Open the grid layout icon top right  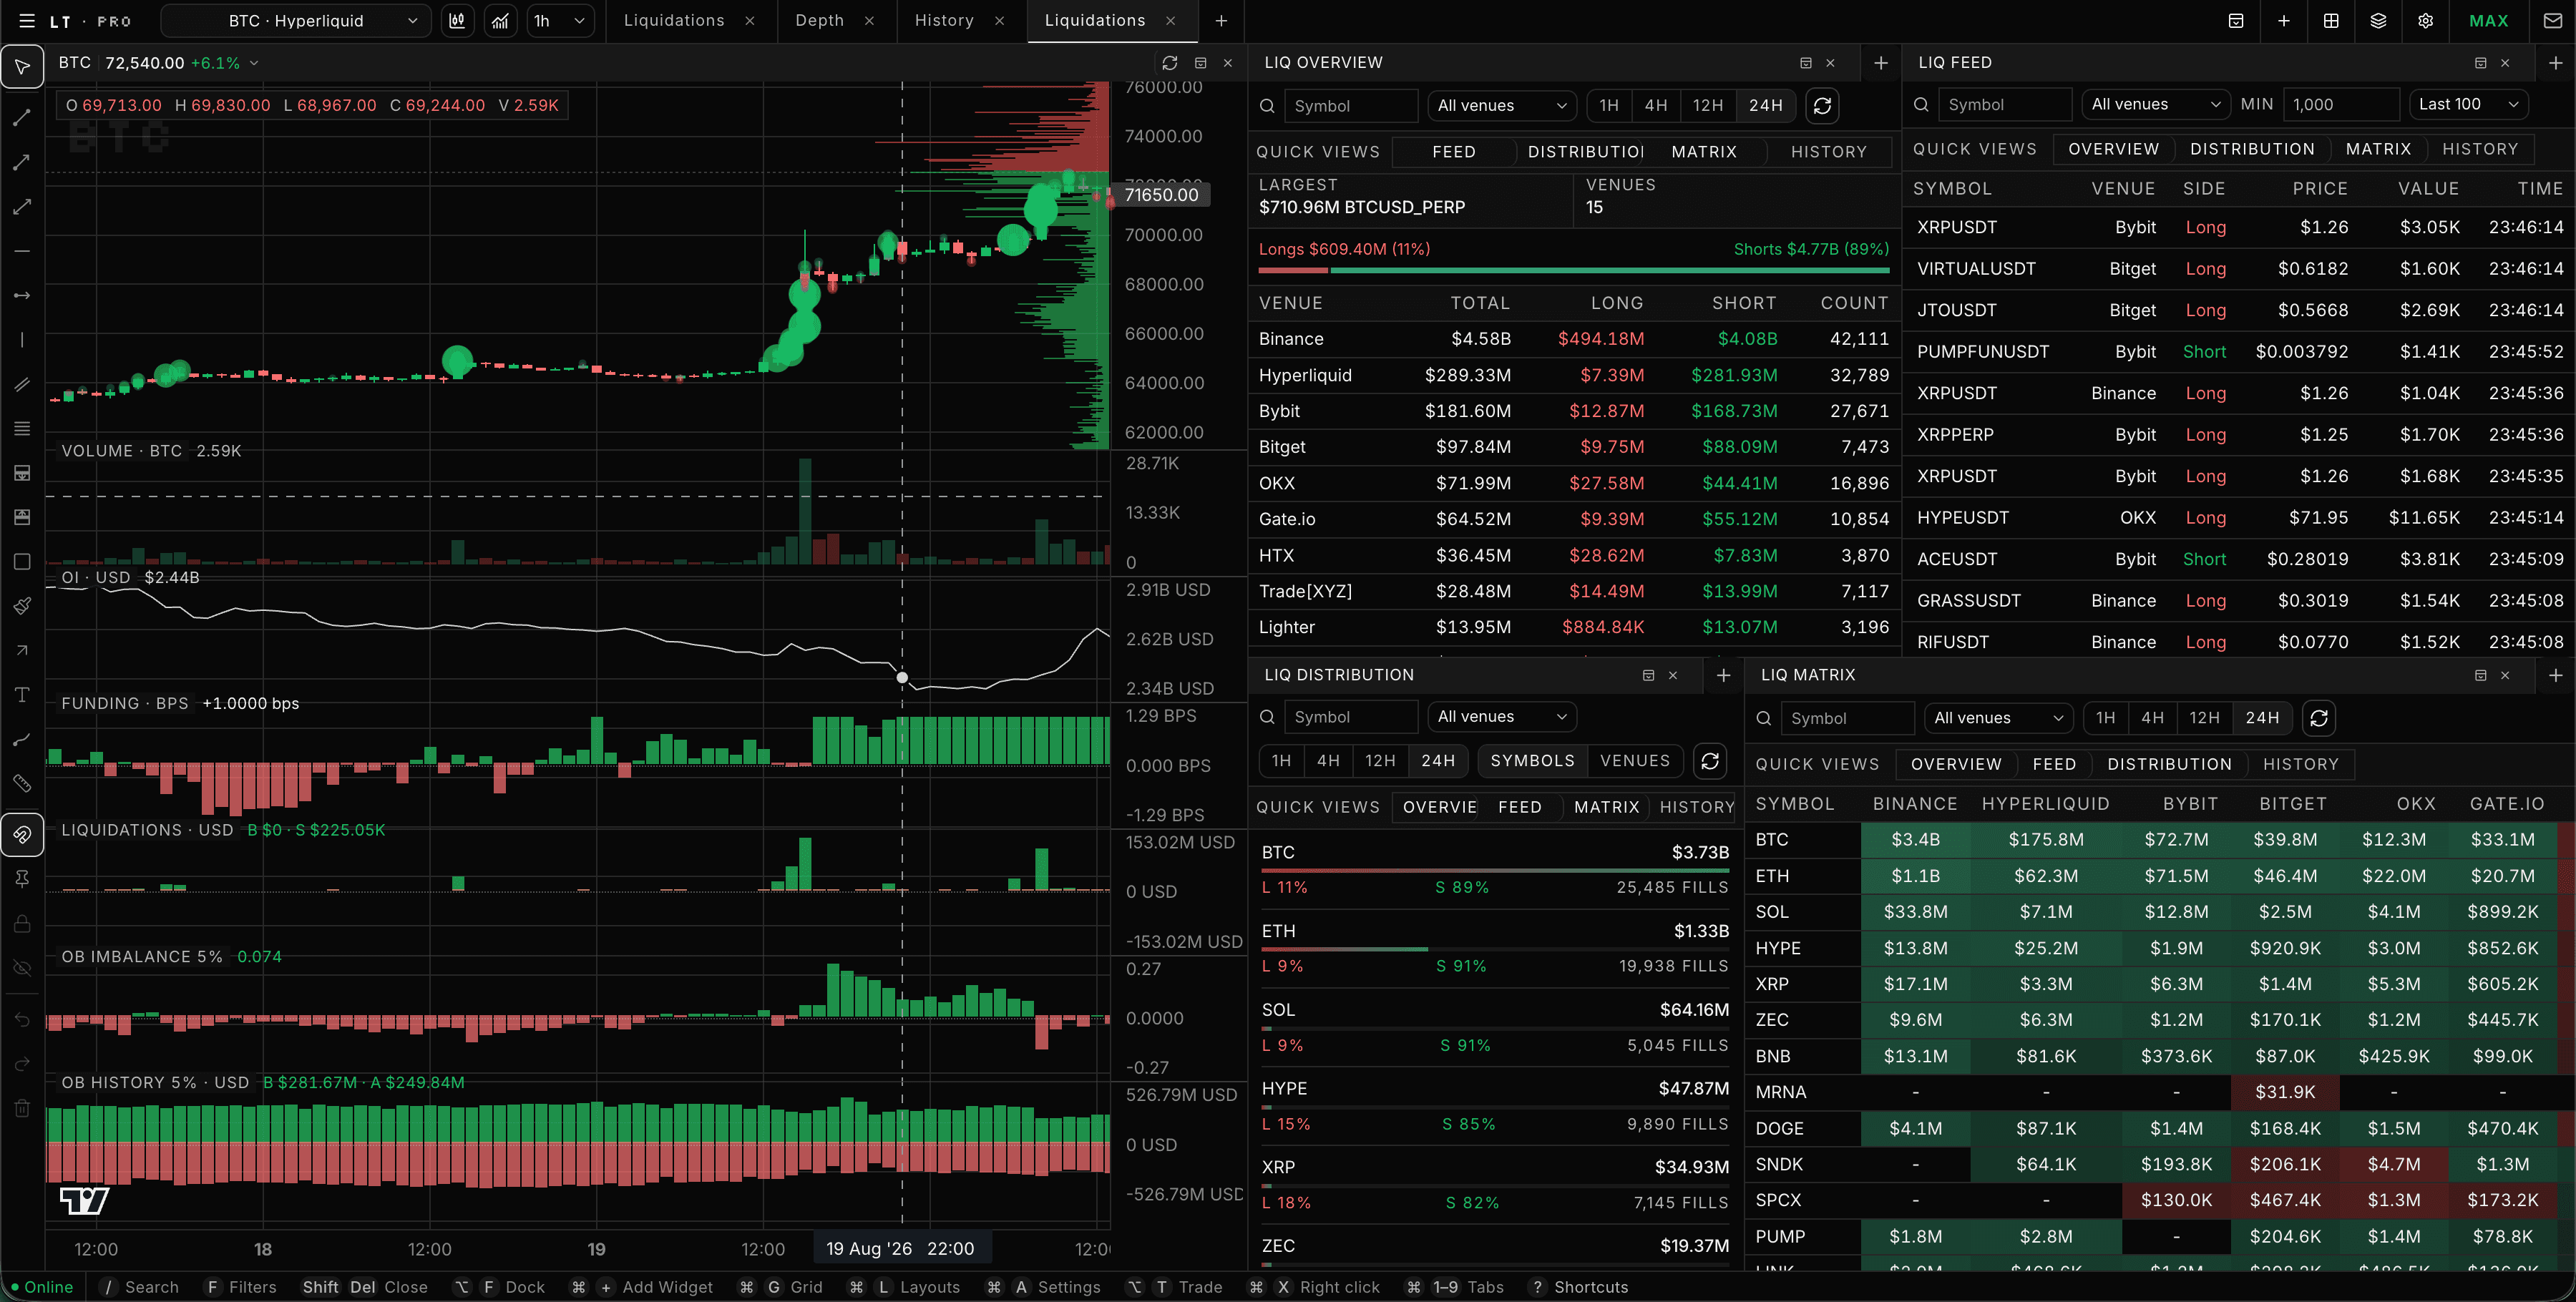(x=2331, y=20)
